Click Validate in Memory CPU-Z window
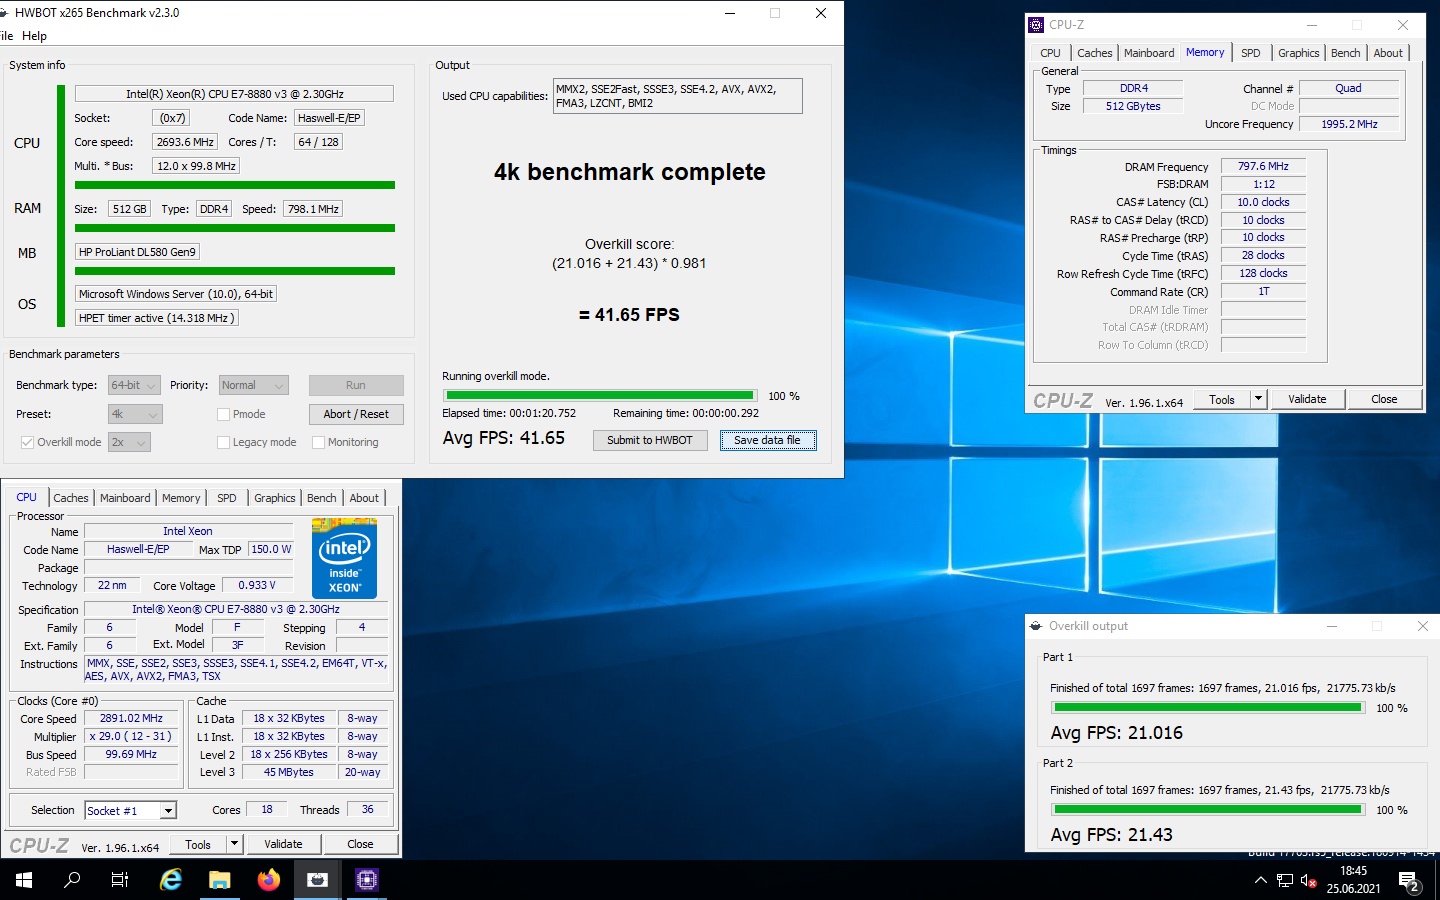Screen dimensions: 1440x900 1307,399
